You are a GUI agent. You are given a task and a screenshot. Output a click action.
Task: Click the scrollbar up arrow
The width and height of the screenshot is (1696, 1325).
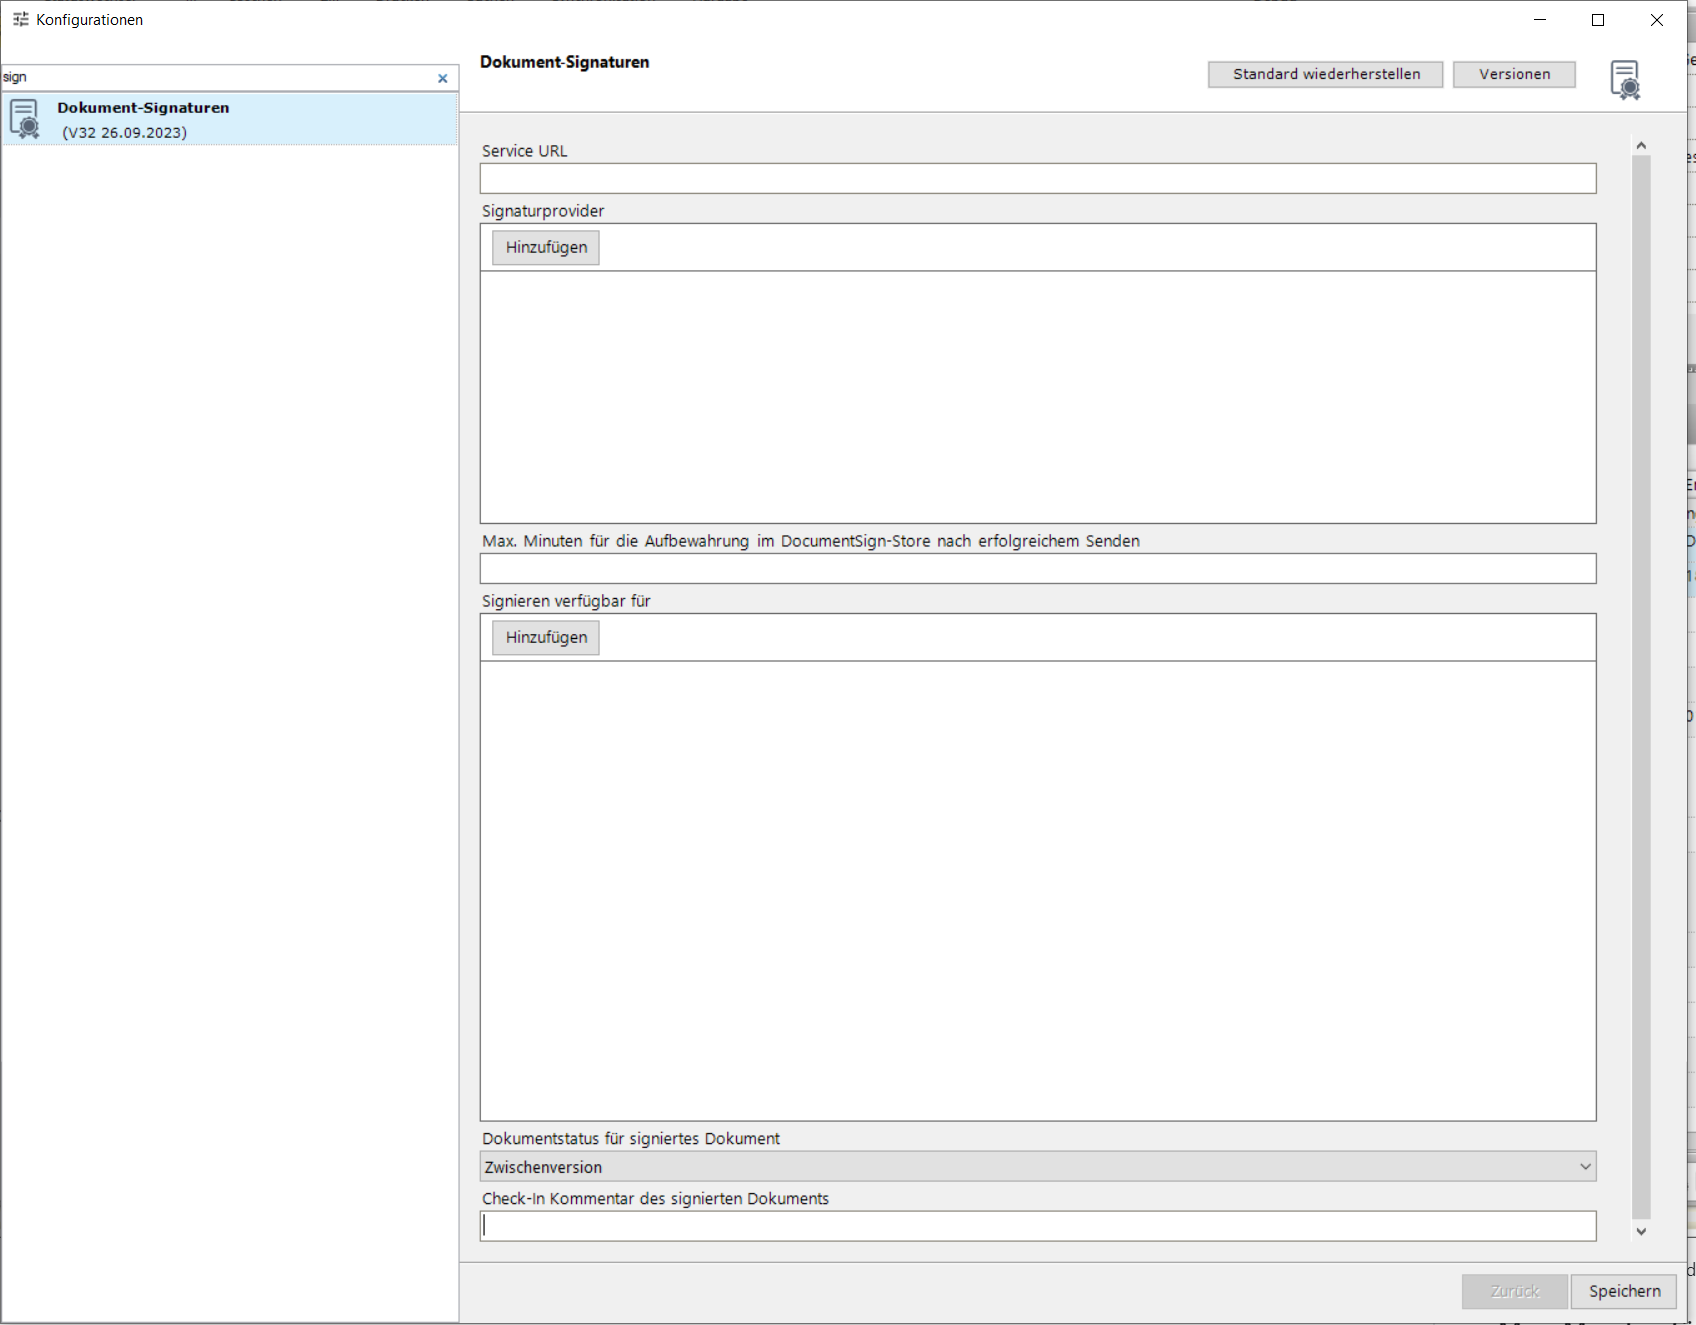(1641, 146)
